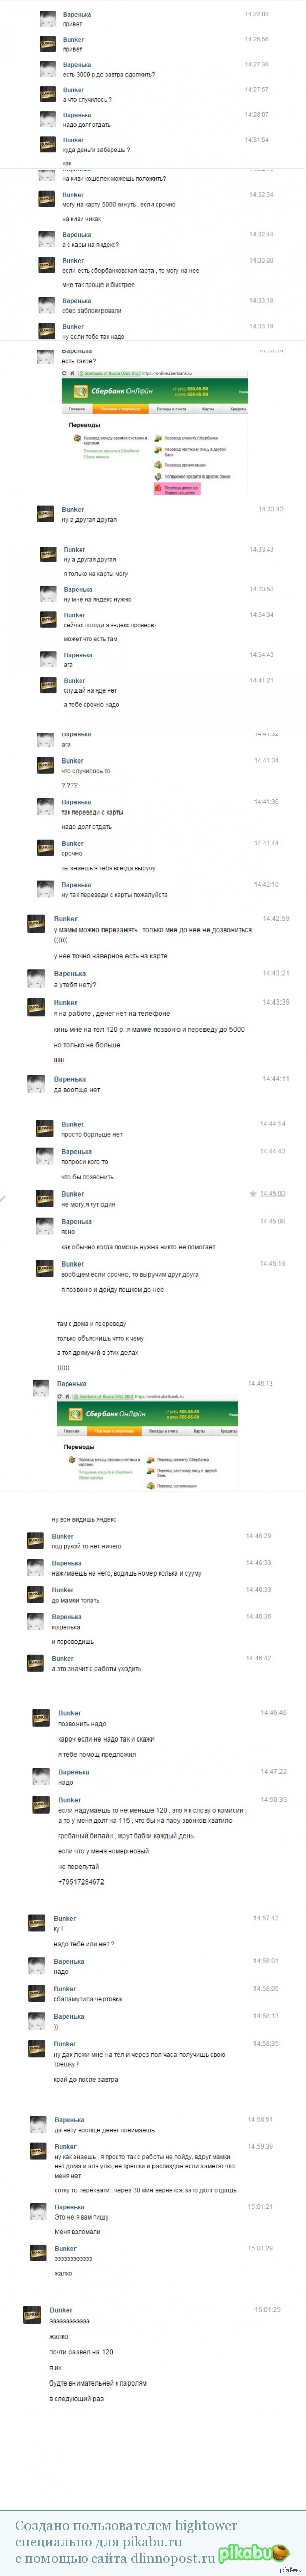The height and width of the screenshot is (2576, 306).
Task: Click the 14:57:42 timestamp beside Bunker
Action: (x=266, y=1919)
